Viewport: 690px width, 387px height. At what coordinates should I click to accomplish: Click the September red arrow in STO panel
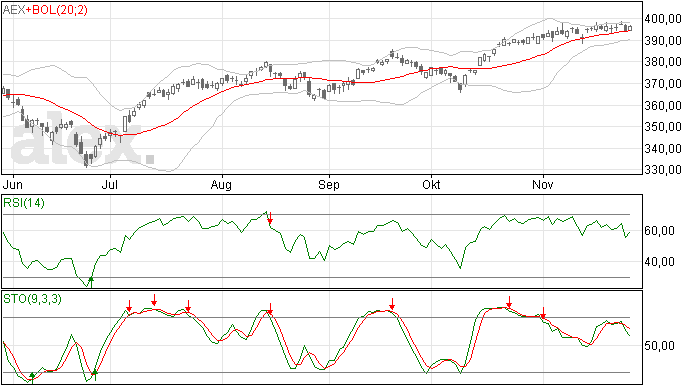(x=392, y=304)
